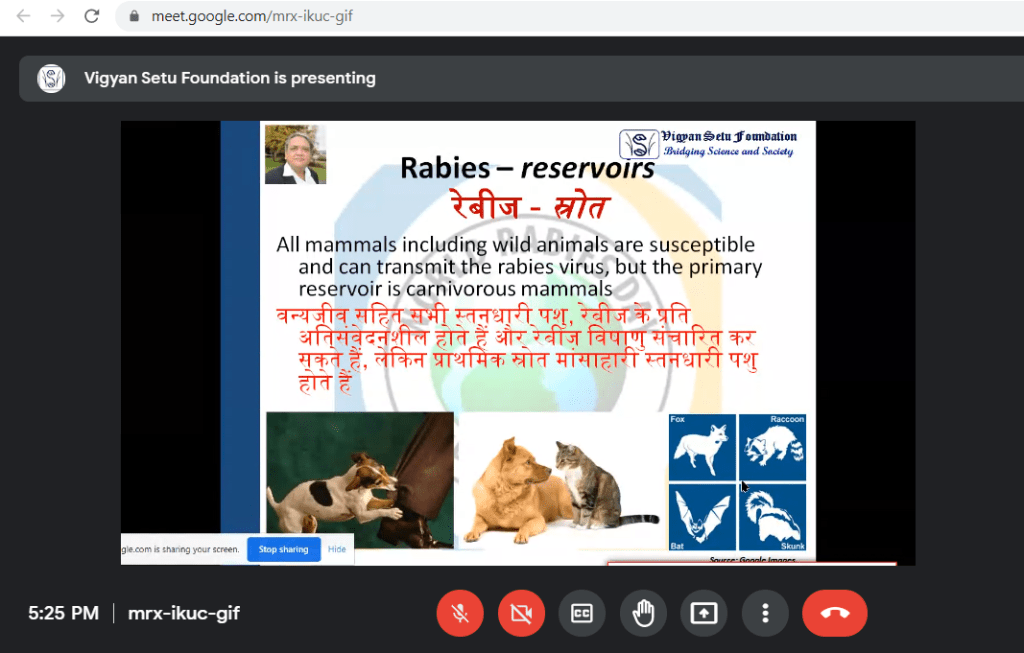This screenshot has width=1024, height=653.
Task: Open the three-dot more options menu
Action: 765,614
